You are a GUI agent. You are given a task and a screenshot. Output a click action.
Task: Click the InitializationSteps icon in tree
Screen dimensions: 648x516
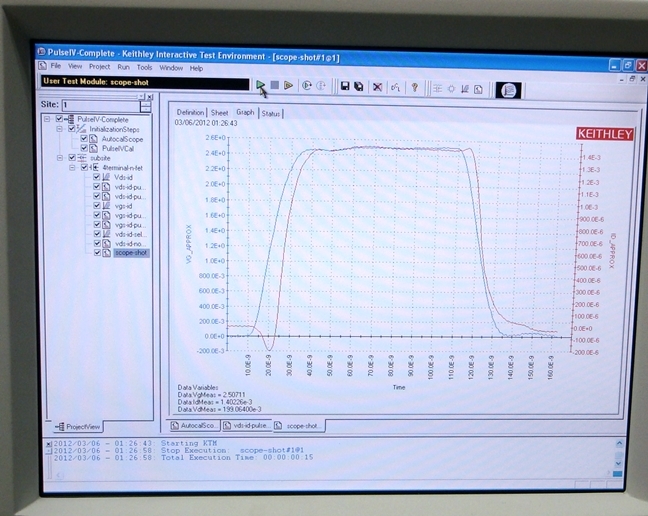81,129
